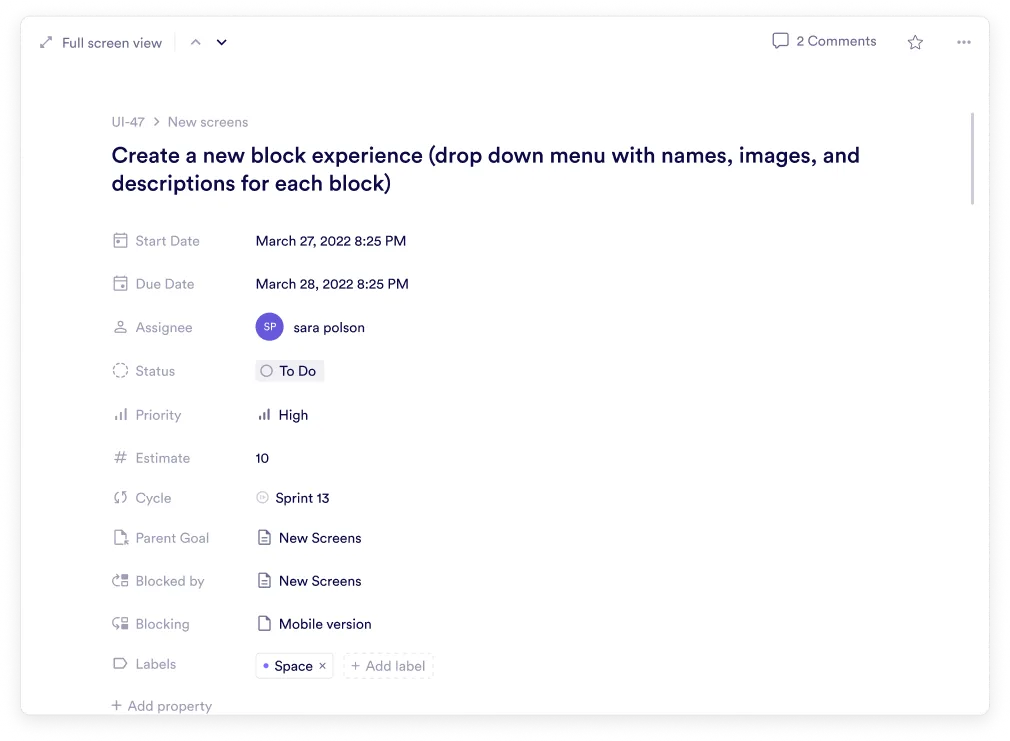The height and width of the screenshot is (741, 1010).
Task: Change the To Do status
Action: coord(289,371)
